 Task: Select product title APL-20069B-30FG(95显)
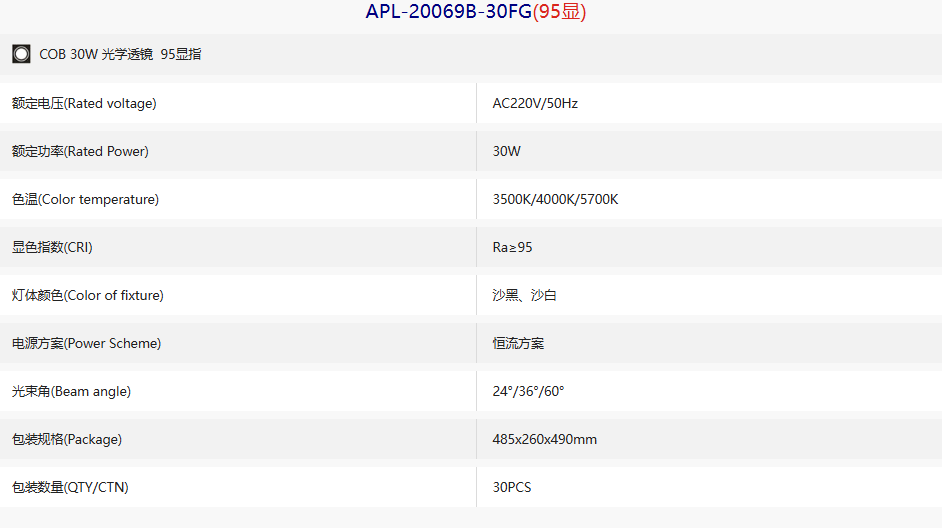476,11
